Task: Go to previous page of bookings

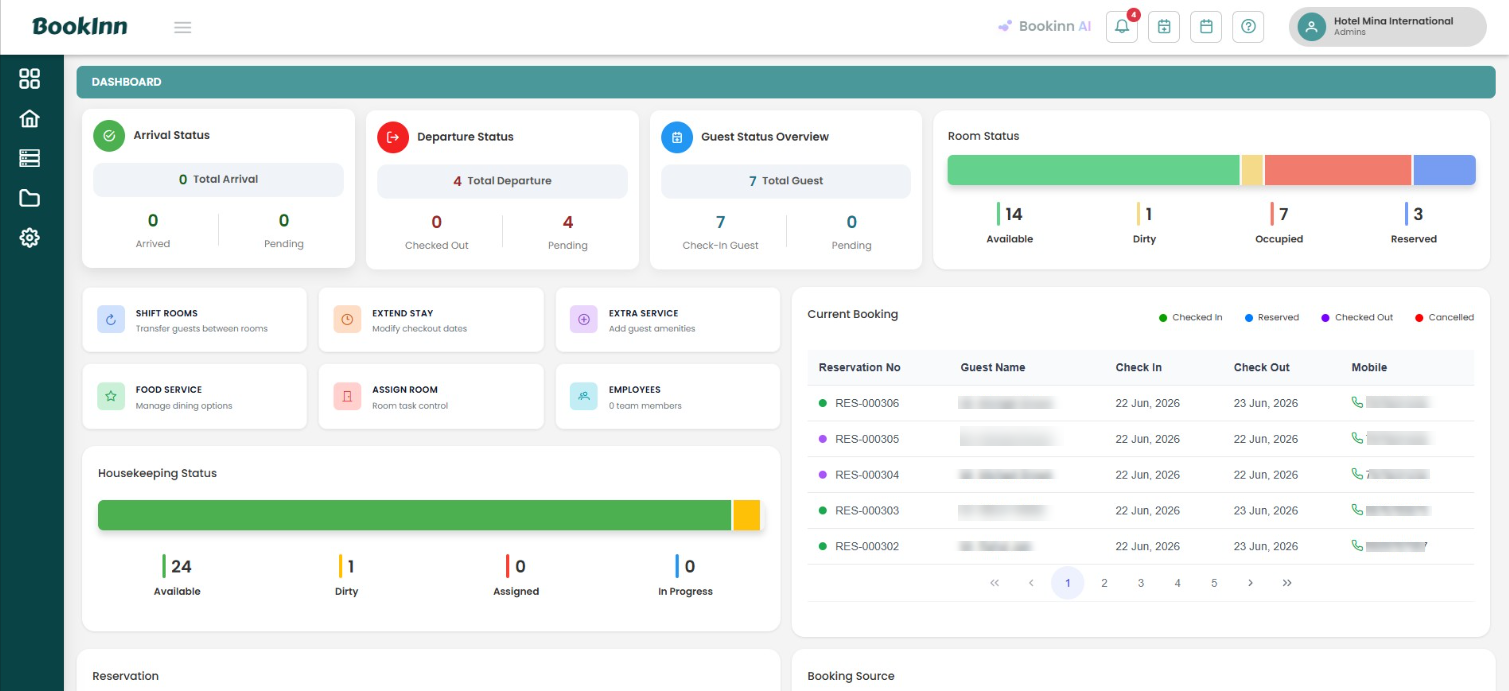Action: [x=1031, y=583]
